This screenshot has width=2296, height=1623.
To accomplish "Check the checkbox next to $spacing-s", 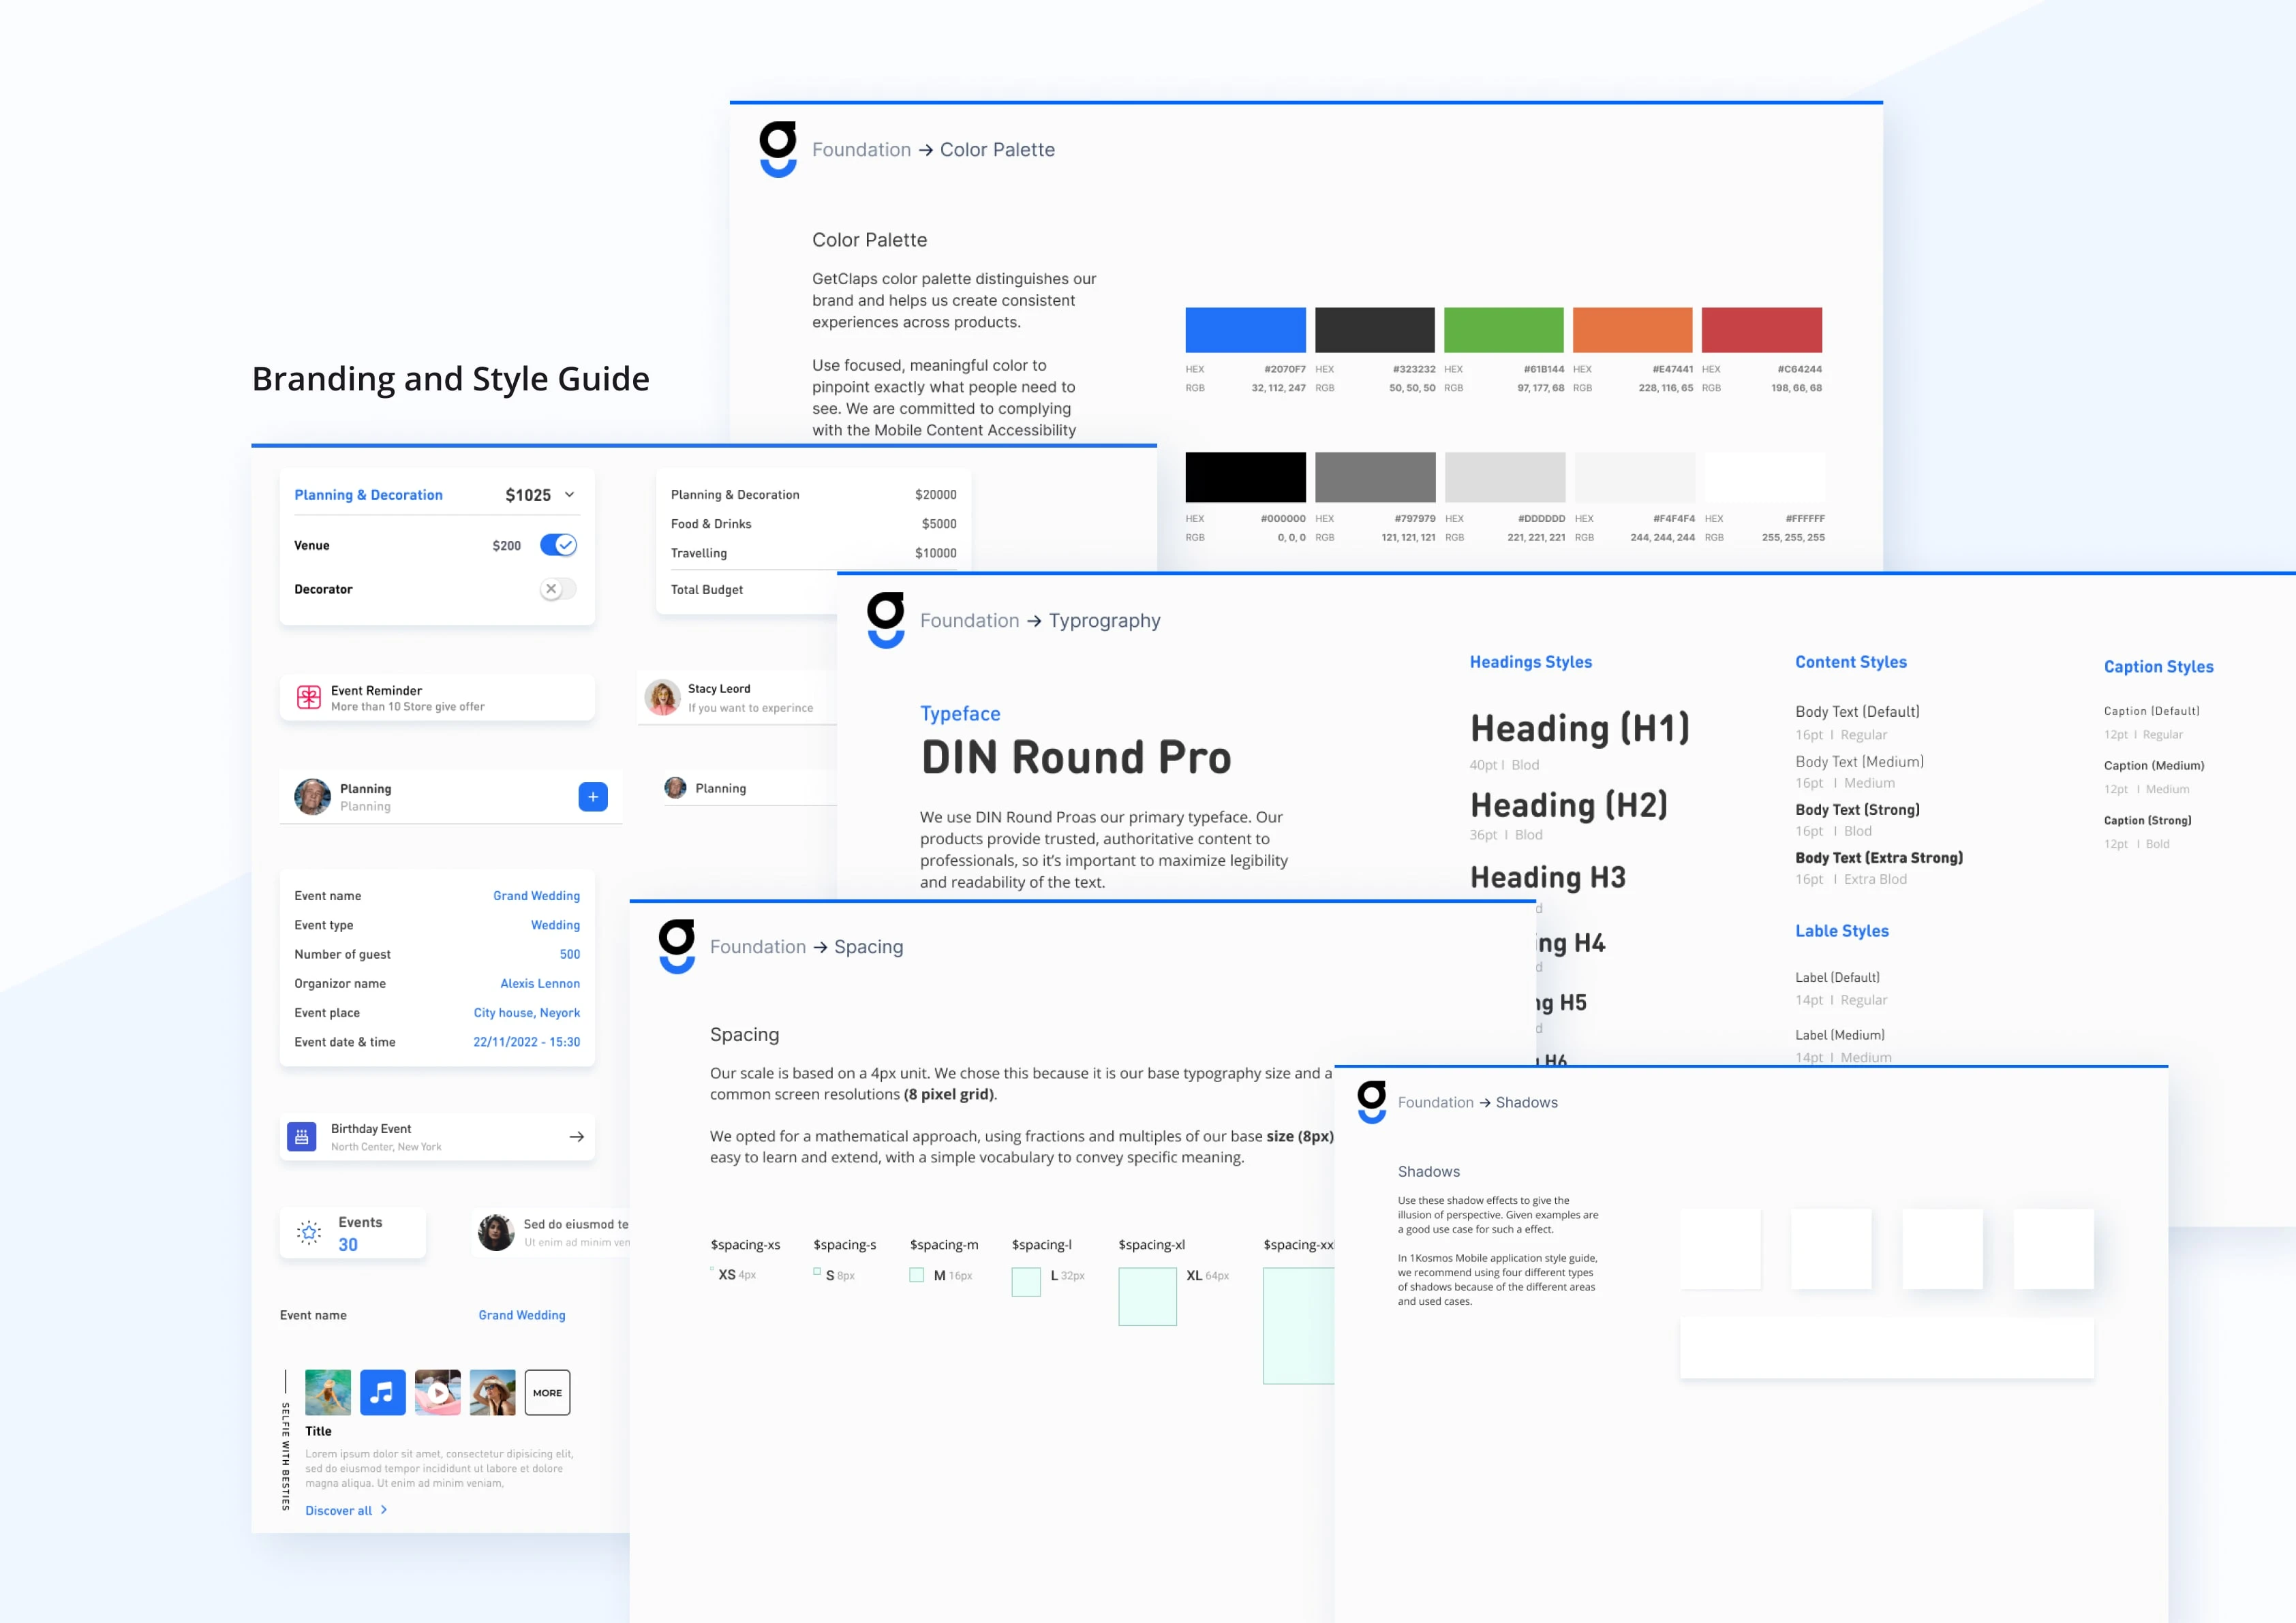I will (x=817, y=1271).
